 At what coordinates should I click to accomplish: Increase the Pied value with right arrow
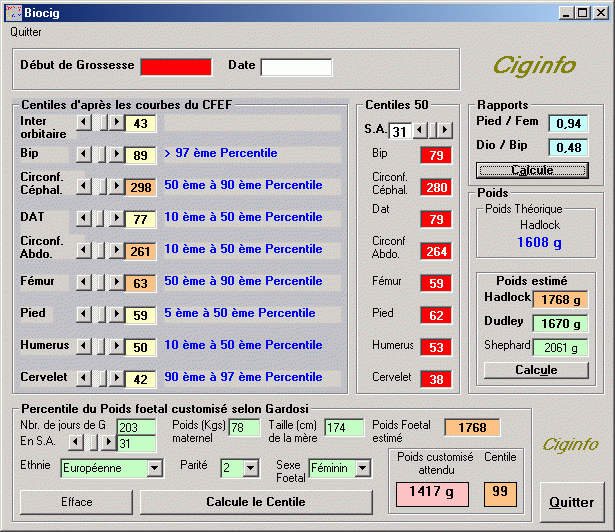tap(116, 315)
